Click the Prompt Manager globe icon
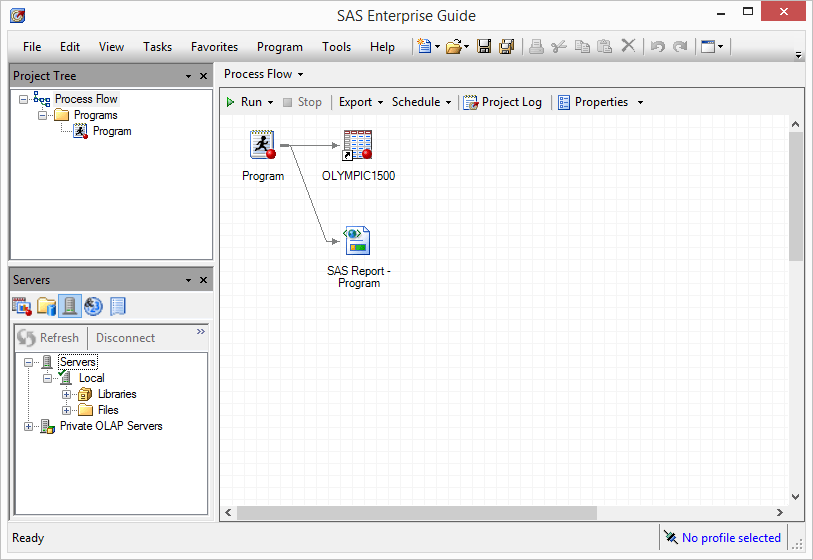Viewport: 813px width, 560px height. [93, 306]
